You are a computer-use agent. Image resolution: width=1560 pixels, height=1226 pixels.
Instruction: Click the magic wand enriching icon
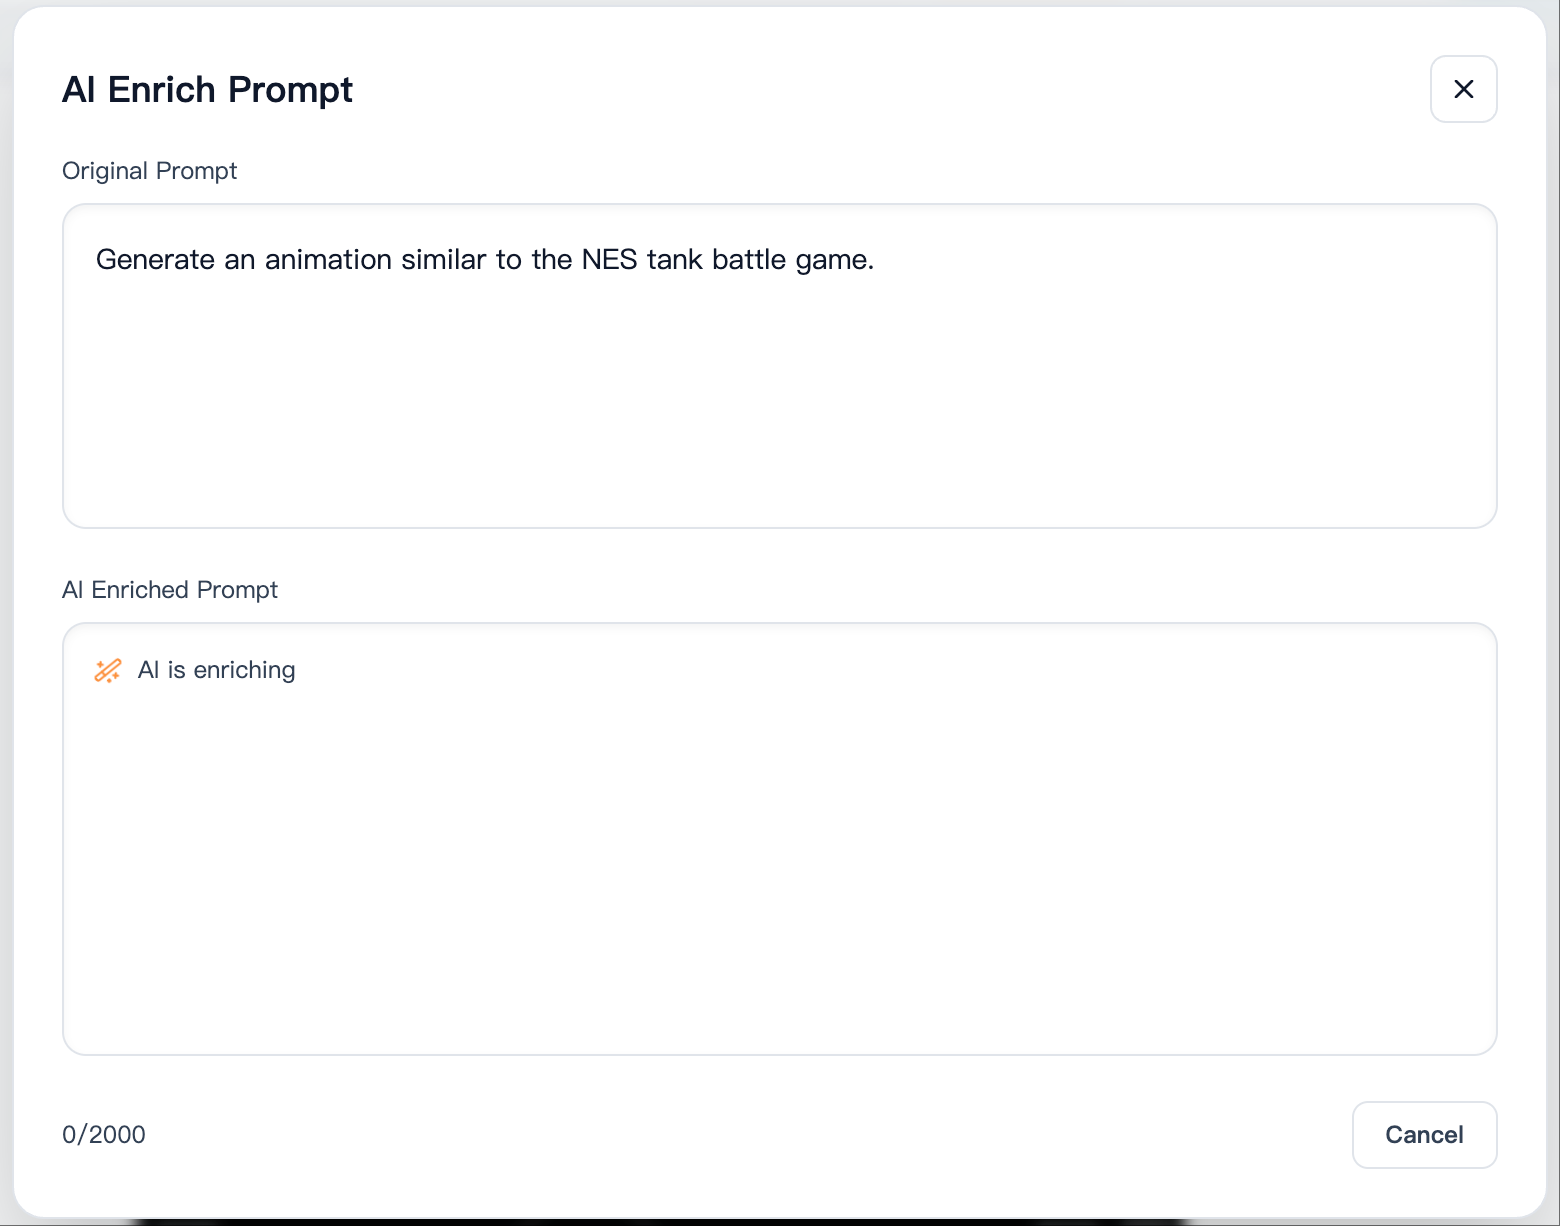click(x=108, y=670)
